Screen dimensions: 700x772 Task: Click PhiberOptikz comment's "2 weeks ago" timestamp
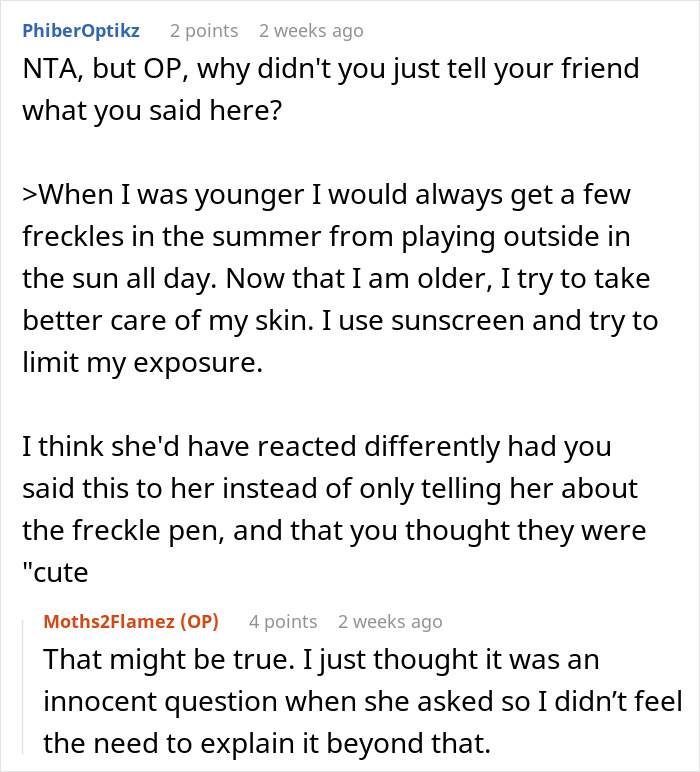[x=310, y=31]
